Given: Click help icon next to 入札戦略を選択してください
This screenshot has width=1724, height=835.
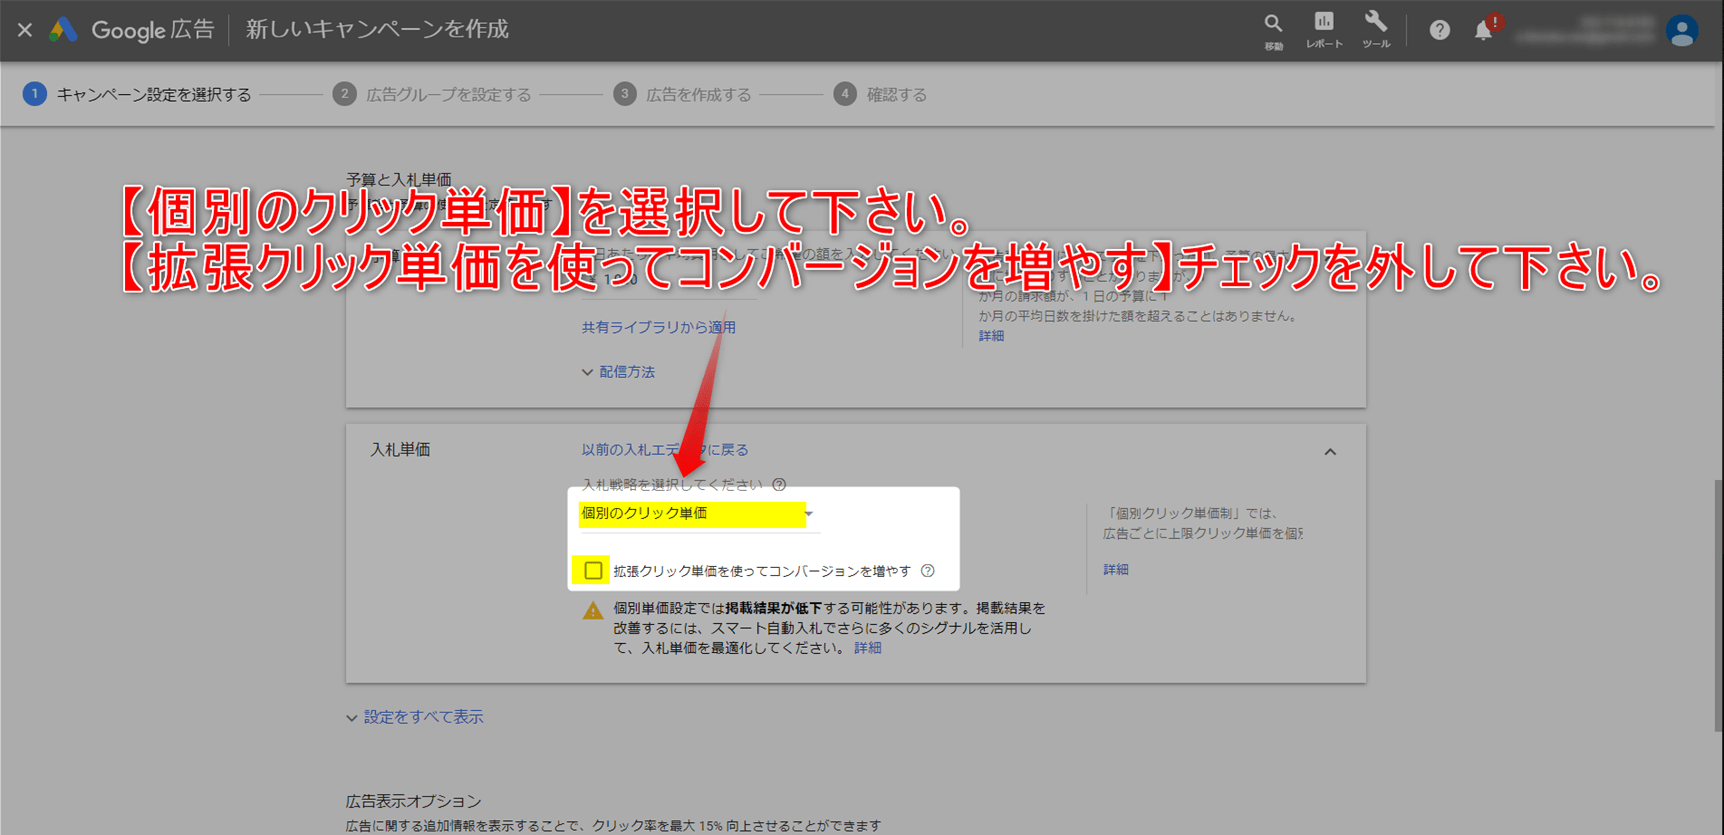Looking at the screenshot, I should click(x=779, y=485).
